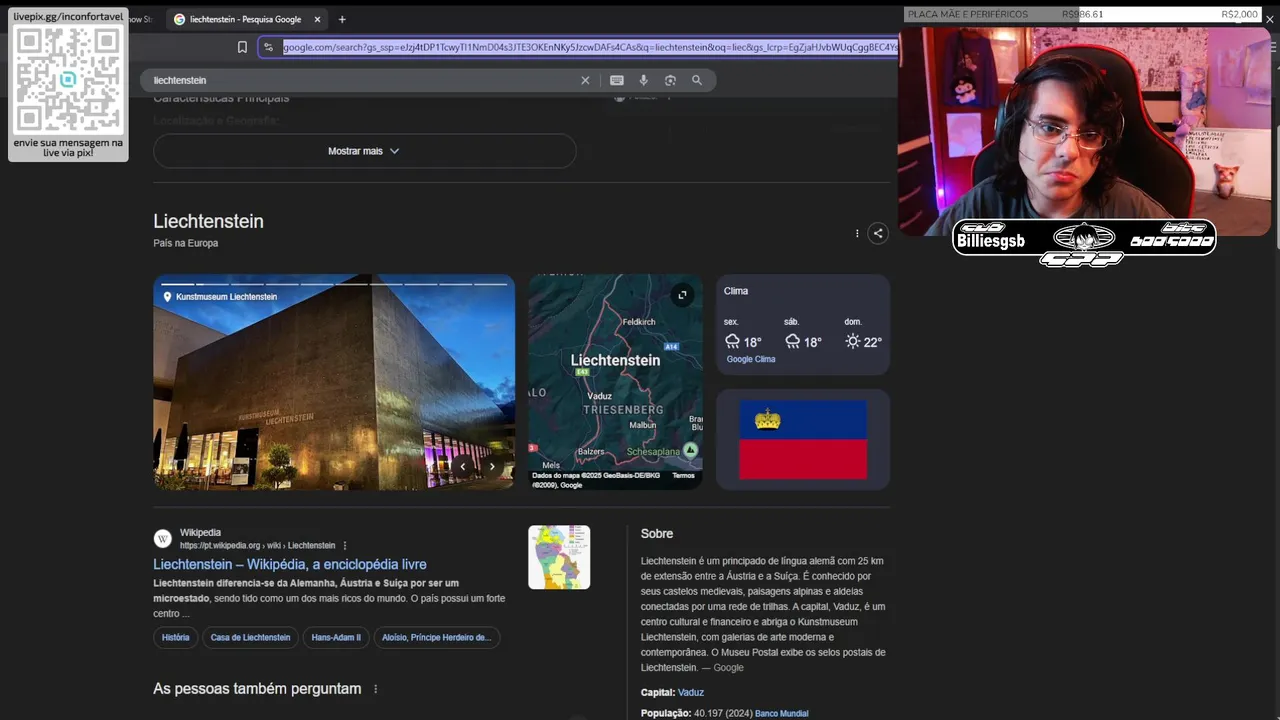Open new browser tab with plus
1280x720 pixels.
coord(342,19)
